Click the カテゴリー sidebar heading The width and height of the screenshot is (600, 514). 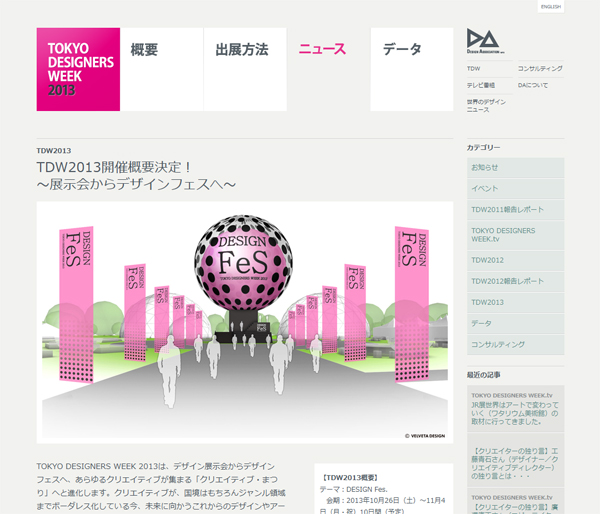[483, 148]
